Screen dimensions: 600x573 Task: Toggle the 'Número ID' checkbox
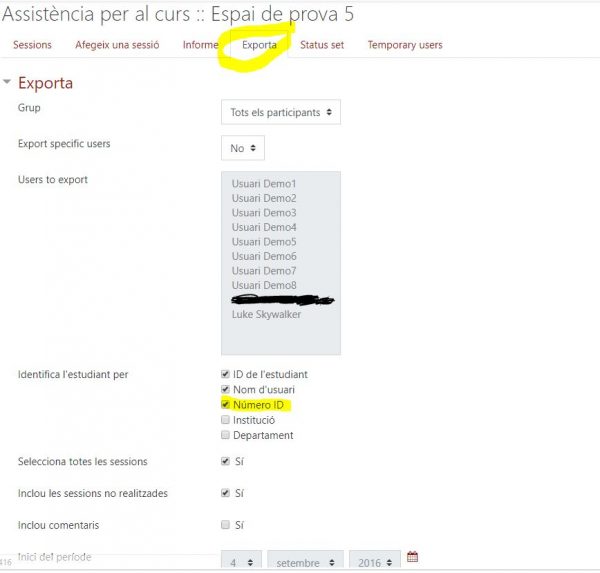pos(225,405)
